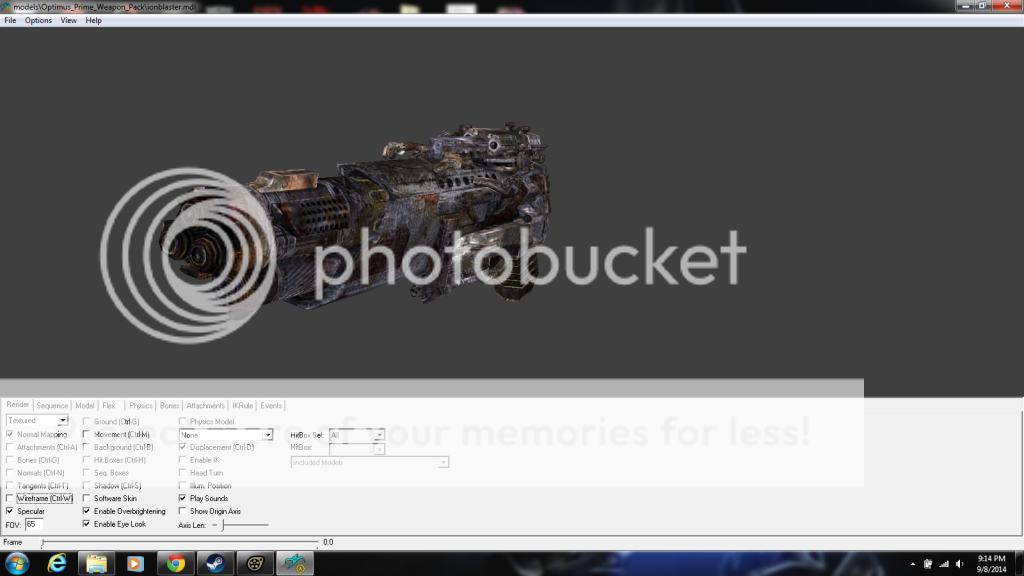Screen dimensions: 1024x576
Task: Open the Bones tab
Action: tap(169, 406)
